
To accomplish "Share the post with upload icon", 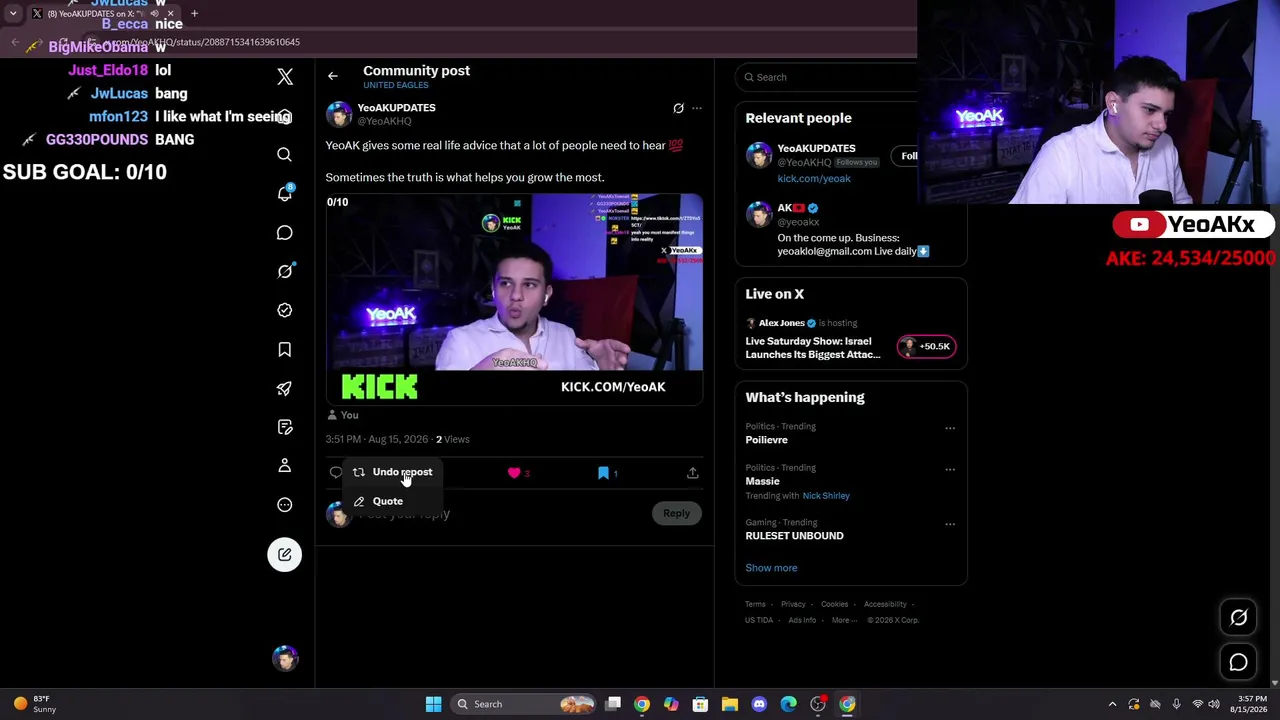I will click(x=692, y=473).
